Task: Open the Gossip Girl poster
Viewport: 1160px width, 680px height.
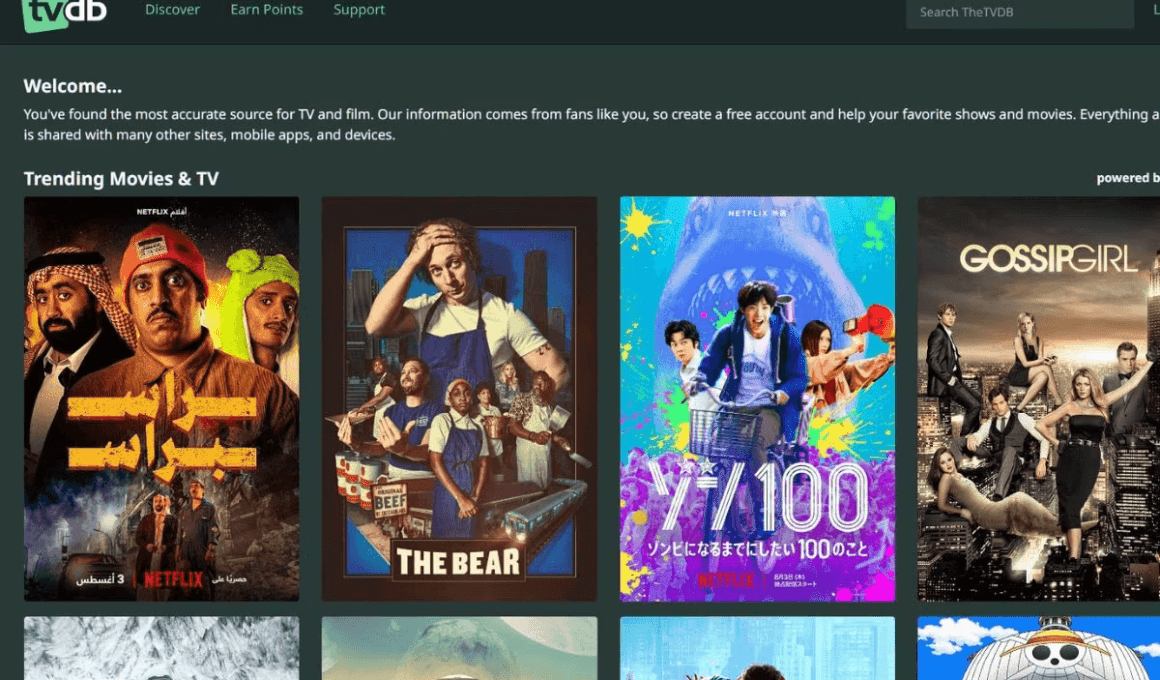Action: (1039, 398)
